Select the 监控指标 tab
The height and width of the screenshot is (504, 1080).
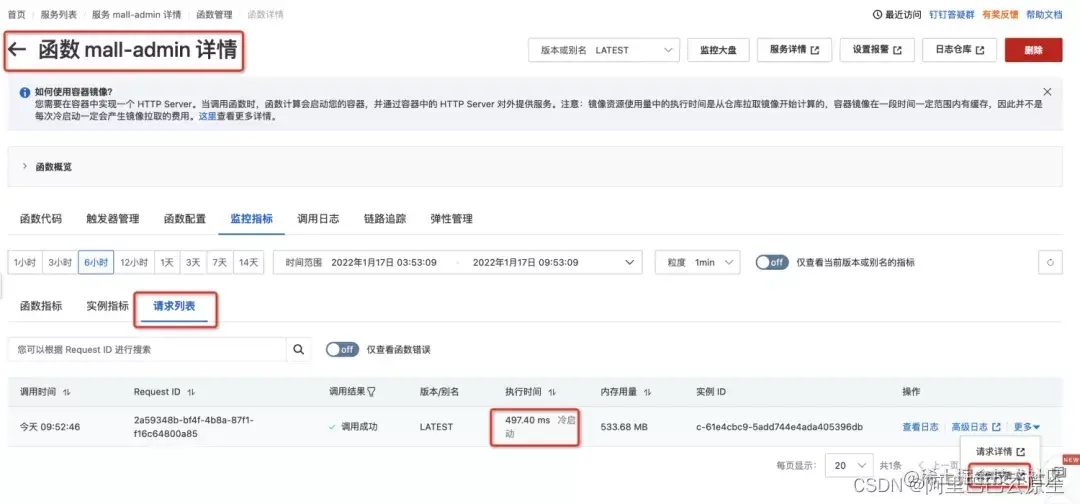click(251, 219)
